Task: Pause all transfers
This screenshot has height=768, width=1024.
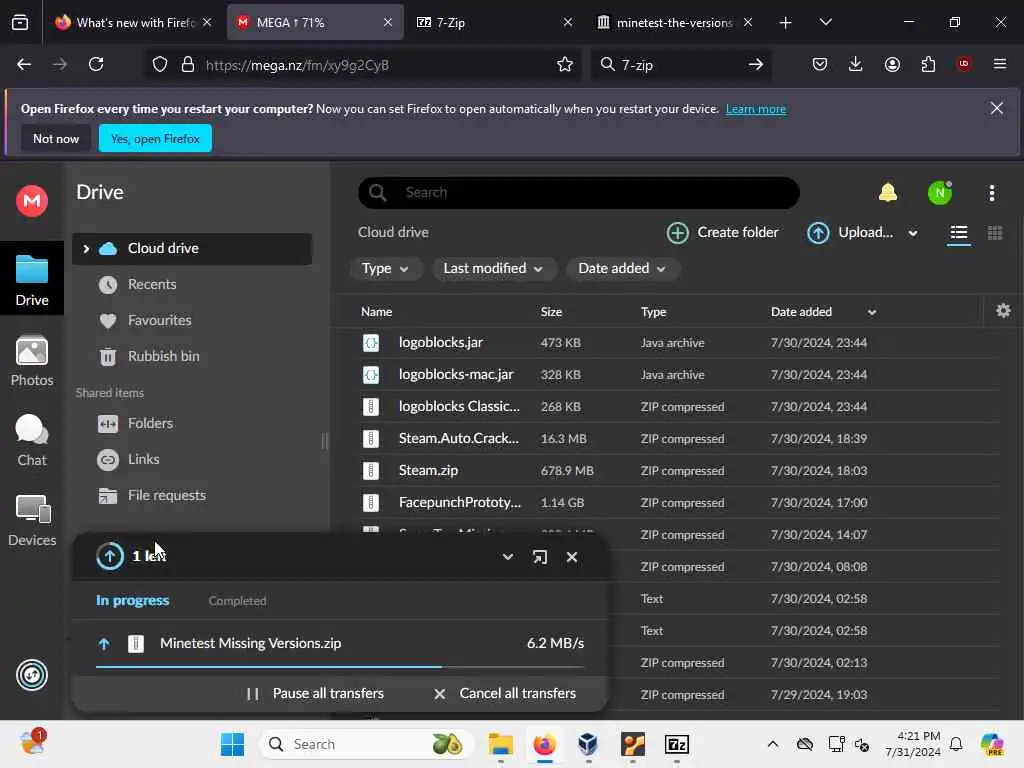Action: [315, 693]
